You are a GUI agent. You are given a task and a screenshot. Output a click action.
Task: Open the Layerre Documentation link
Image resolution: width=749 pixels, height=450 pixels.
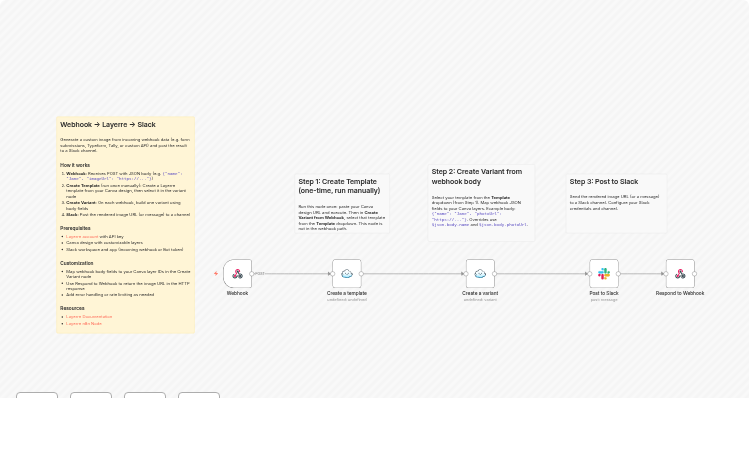pyautogui.click(x=89, y=317)
